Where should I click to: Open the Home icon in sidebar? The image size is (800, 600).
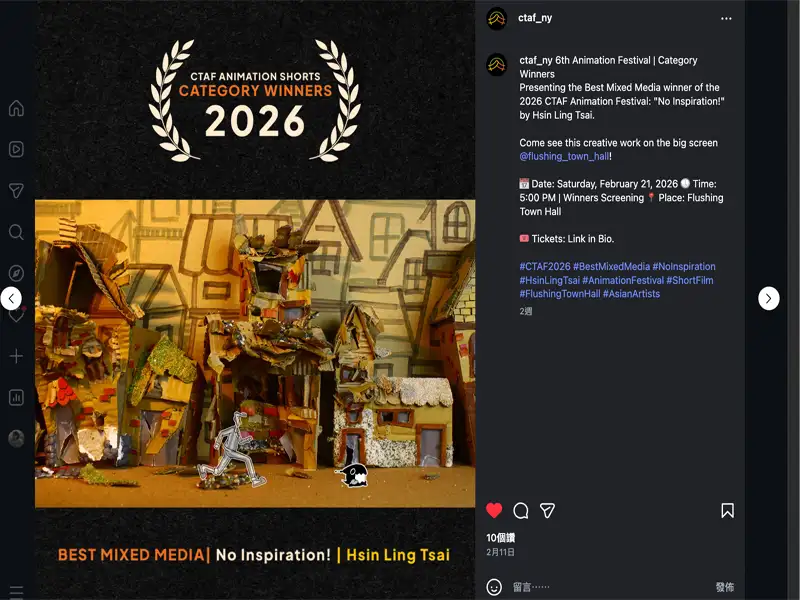tap(16, 108)
